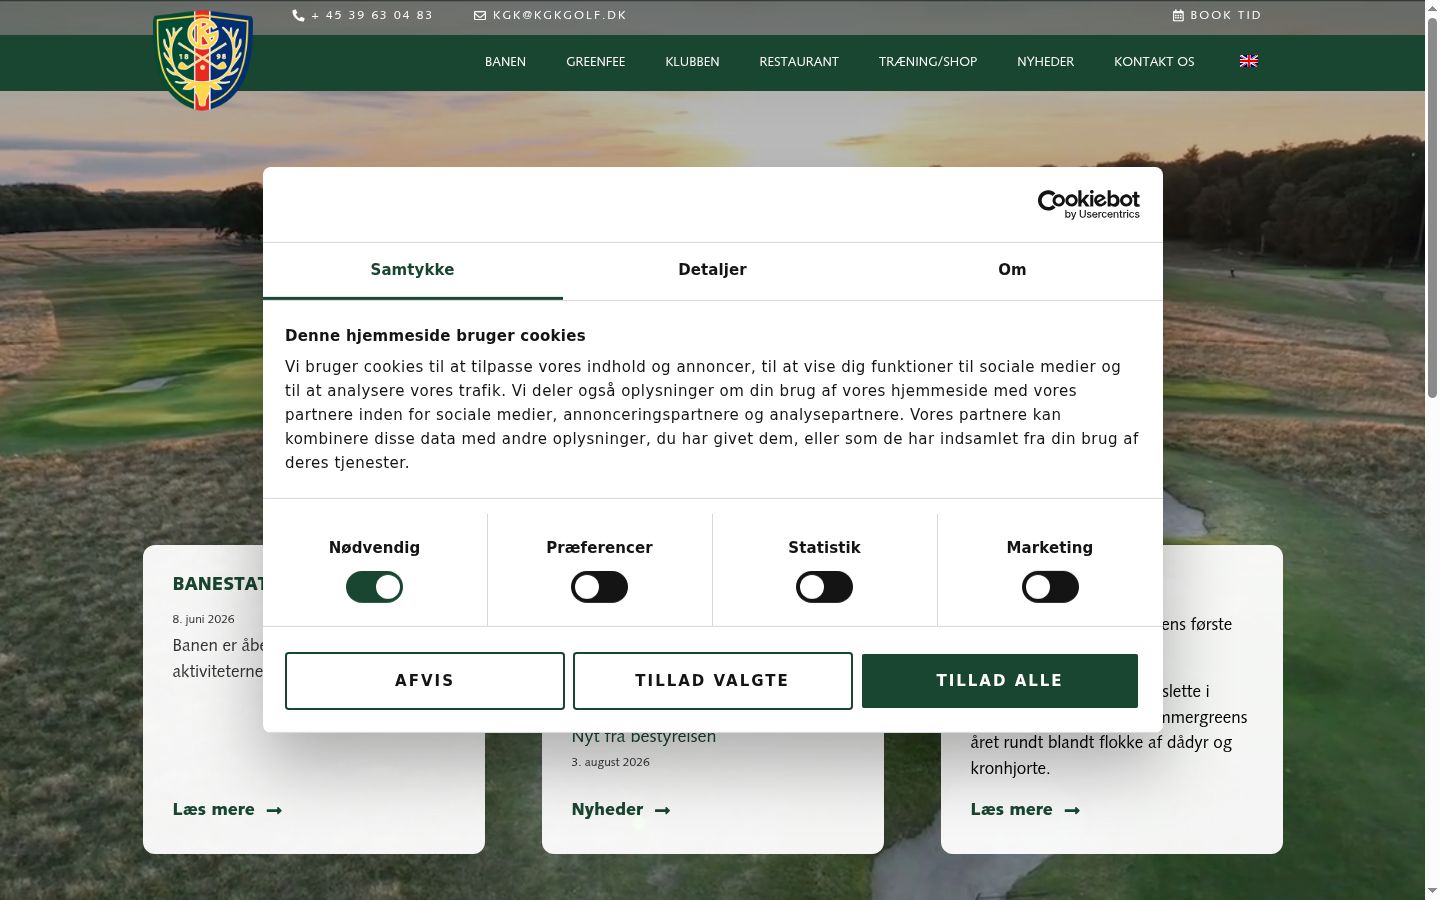Click the date '3. august 2026'
The height and width of the screenshot is (900, 1440).
610,762
